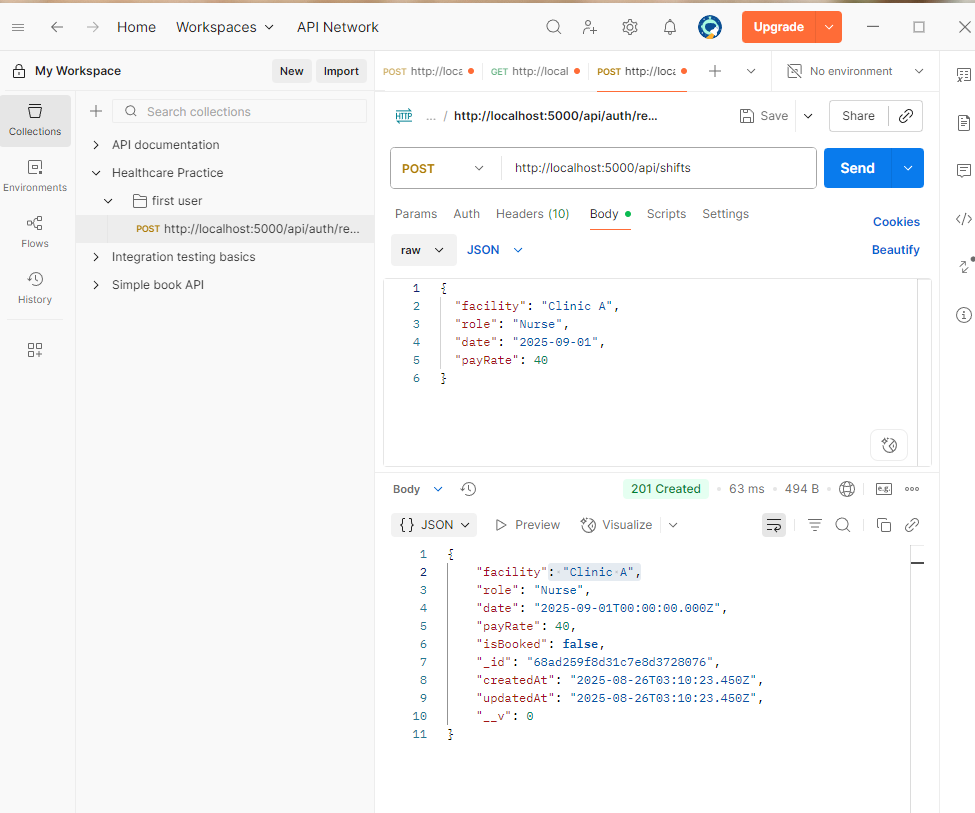The height and width of the screenshot is (813, 975).
Task: Open the code snippet icon
Action: pos(963,219)
